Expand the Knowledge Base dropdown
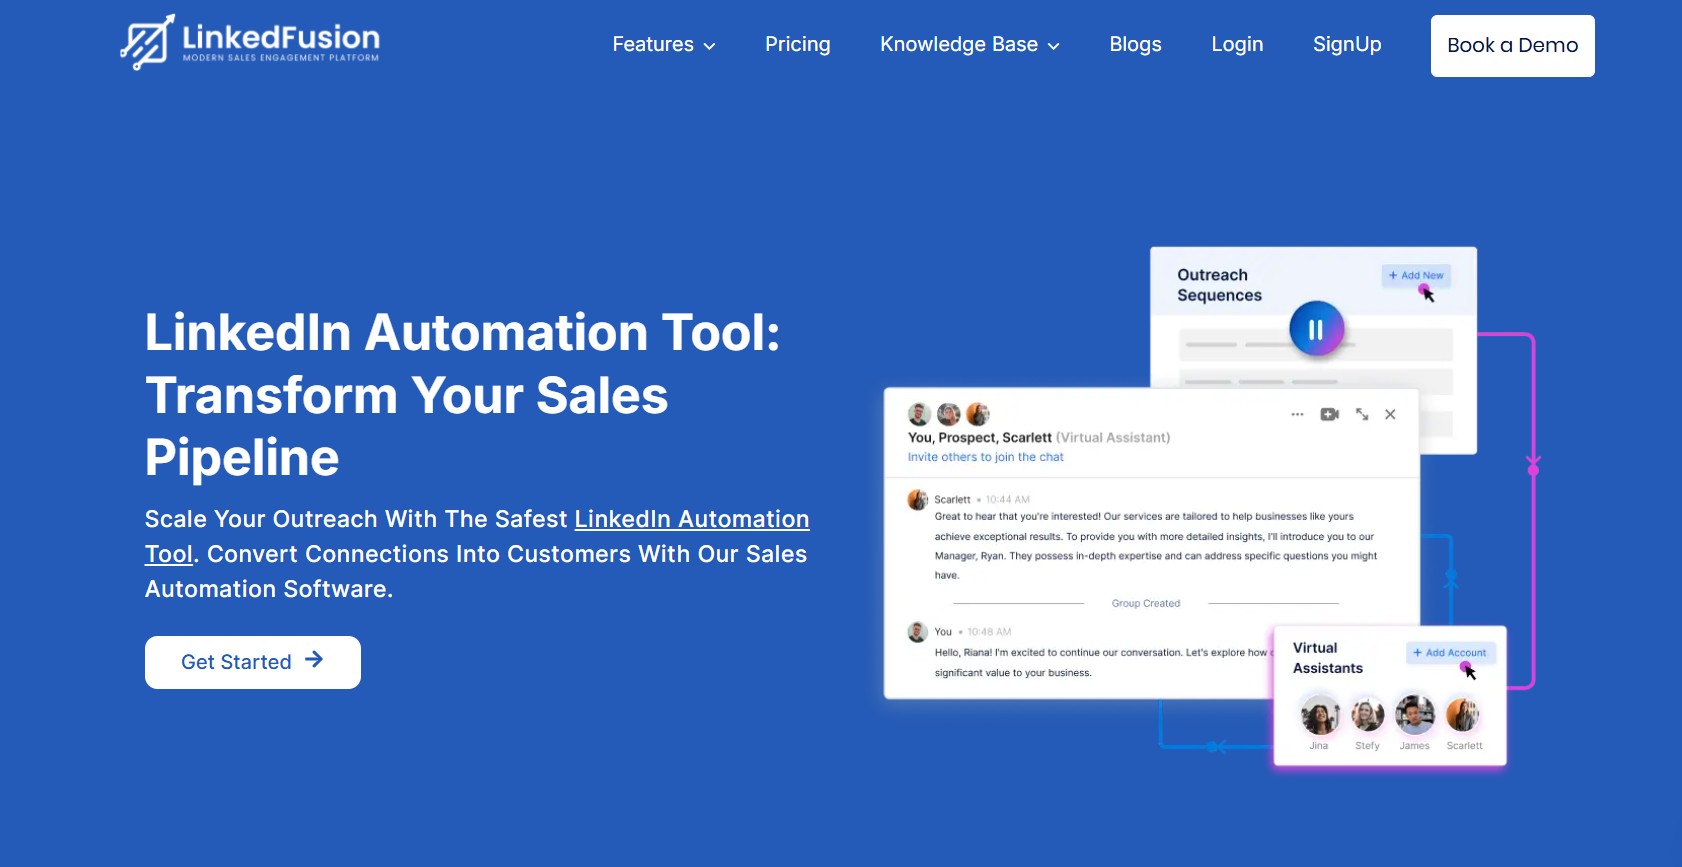This screenshot has height=867, width=1682. coord(969,45)
